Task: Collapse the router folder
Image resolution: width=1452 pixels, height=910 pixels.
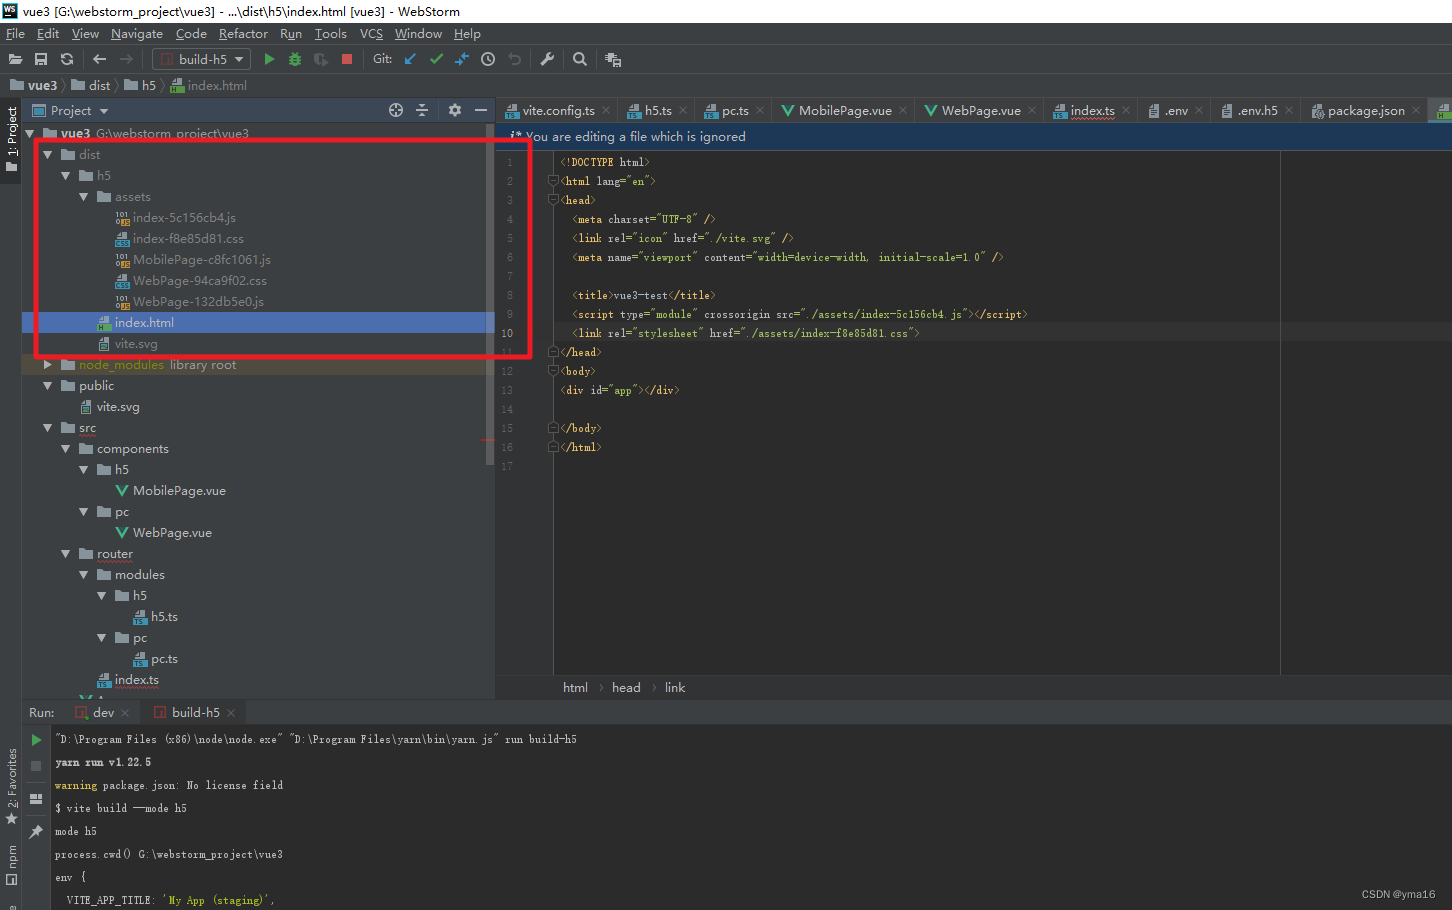Action: point(66,554)
